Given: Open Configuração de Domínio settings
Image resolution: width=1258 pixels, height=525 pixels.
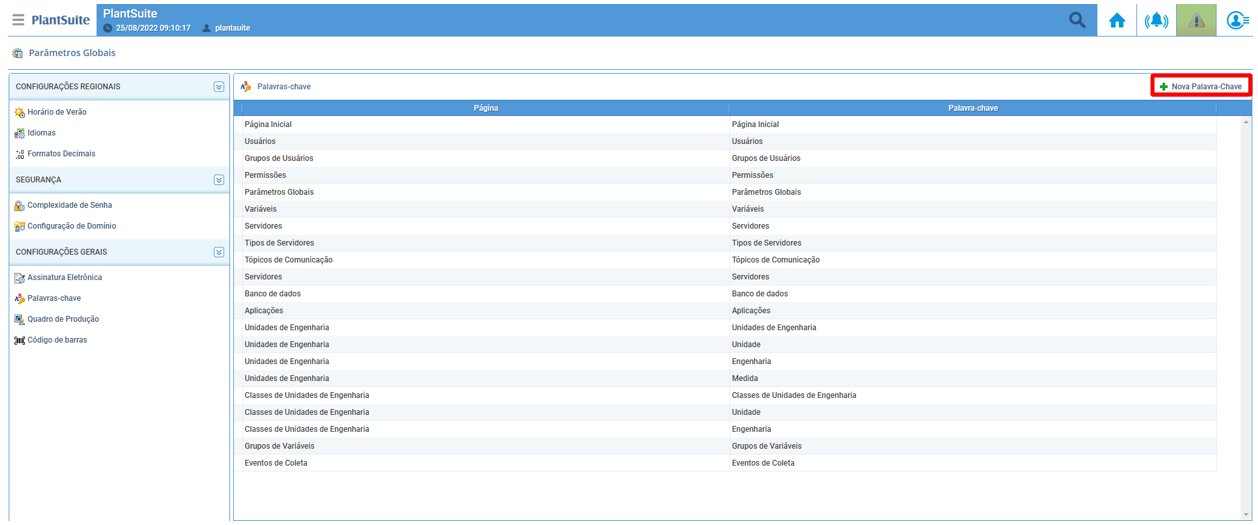Looking at the screenshot, I should tap(72, 226).
